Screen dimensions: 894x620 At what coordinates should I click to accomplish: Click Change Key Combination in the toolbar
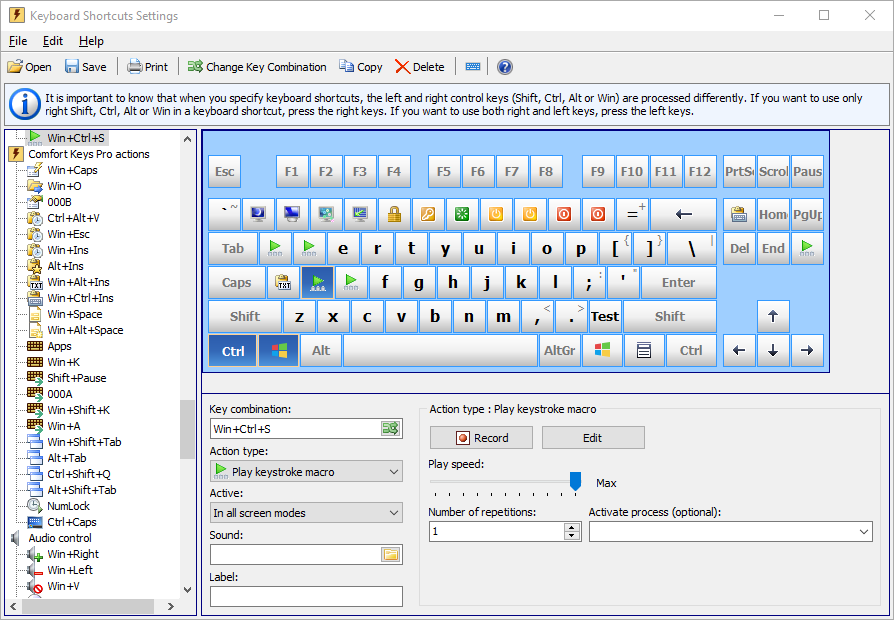point(257,67)
